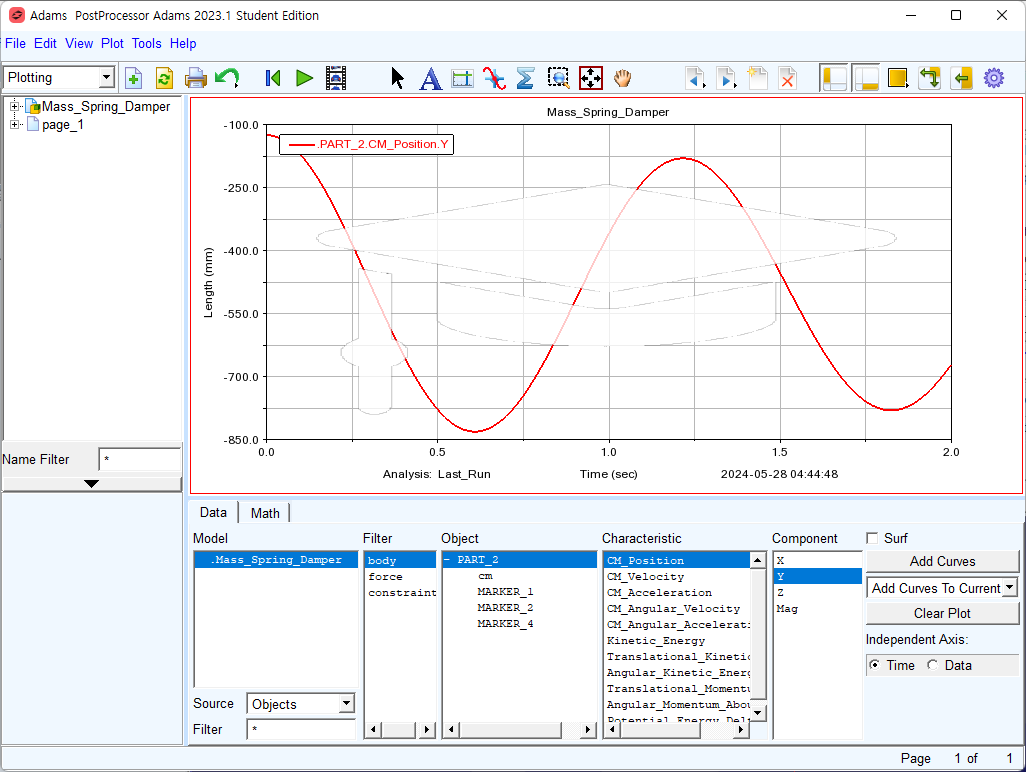Toggle the treeview panel layout button

pos(834,79)
